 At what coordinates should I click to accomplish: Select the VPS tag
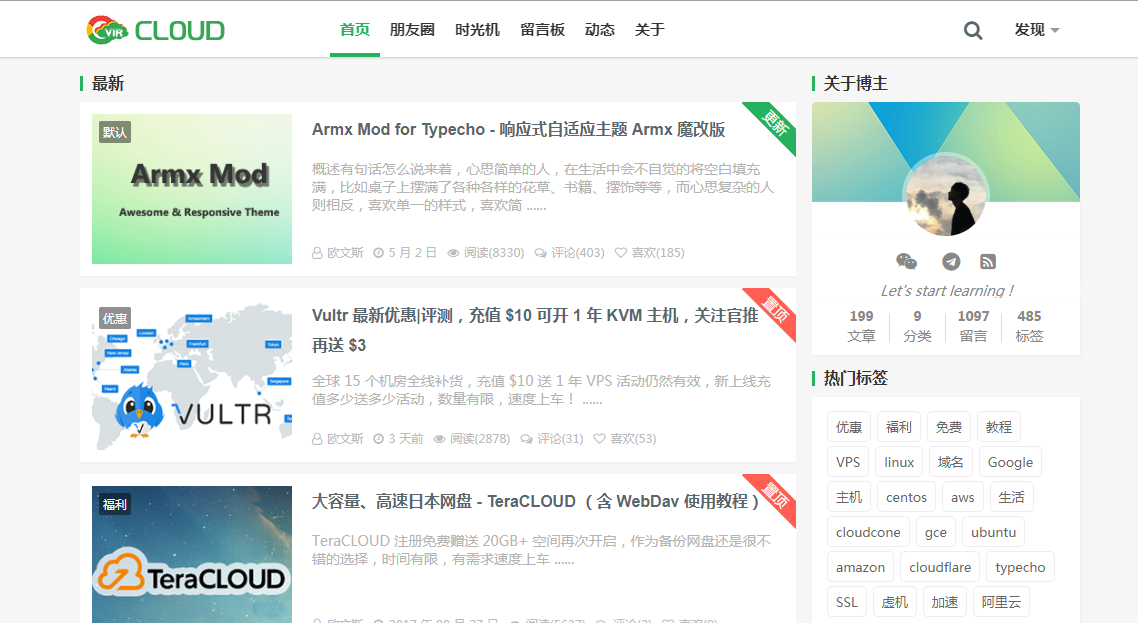848,462
